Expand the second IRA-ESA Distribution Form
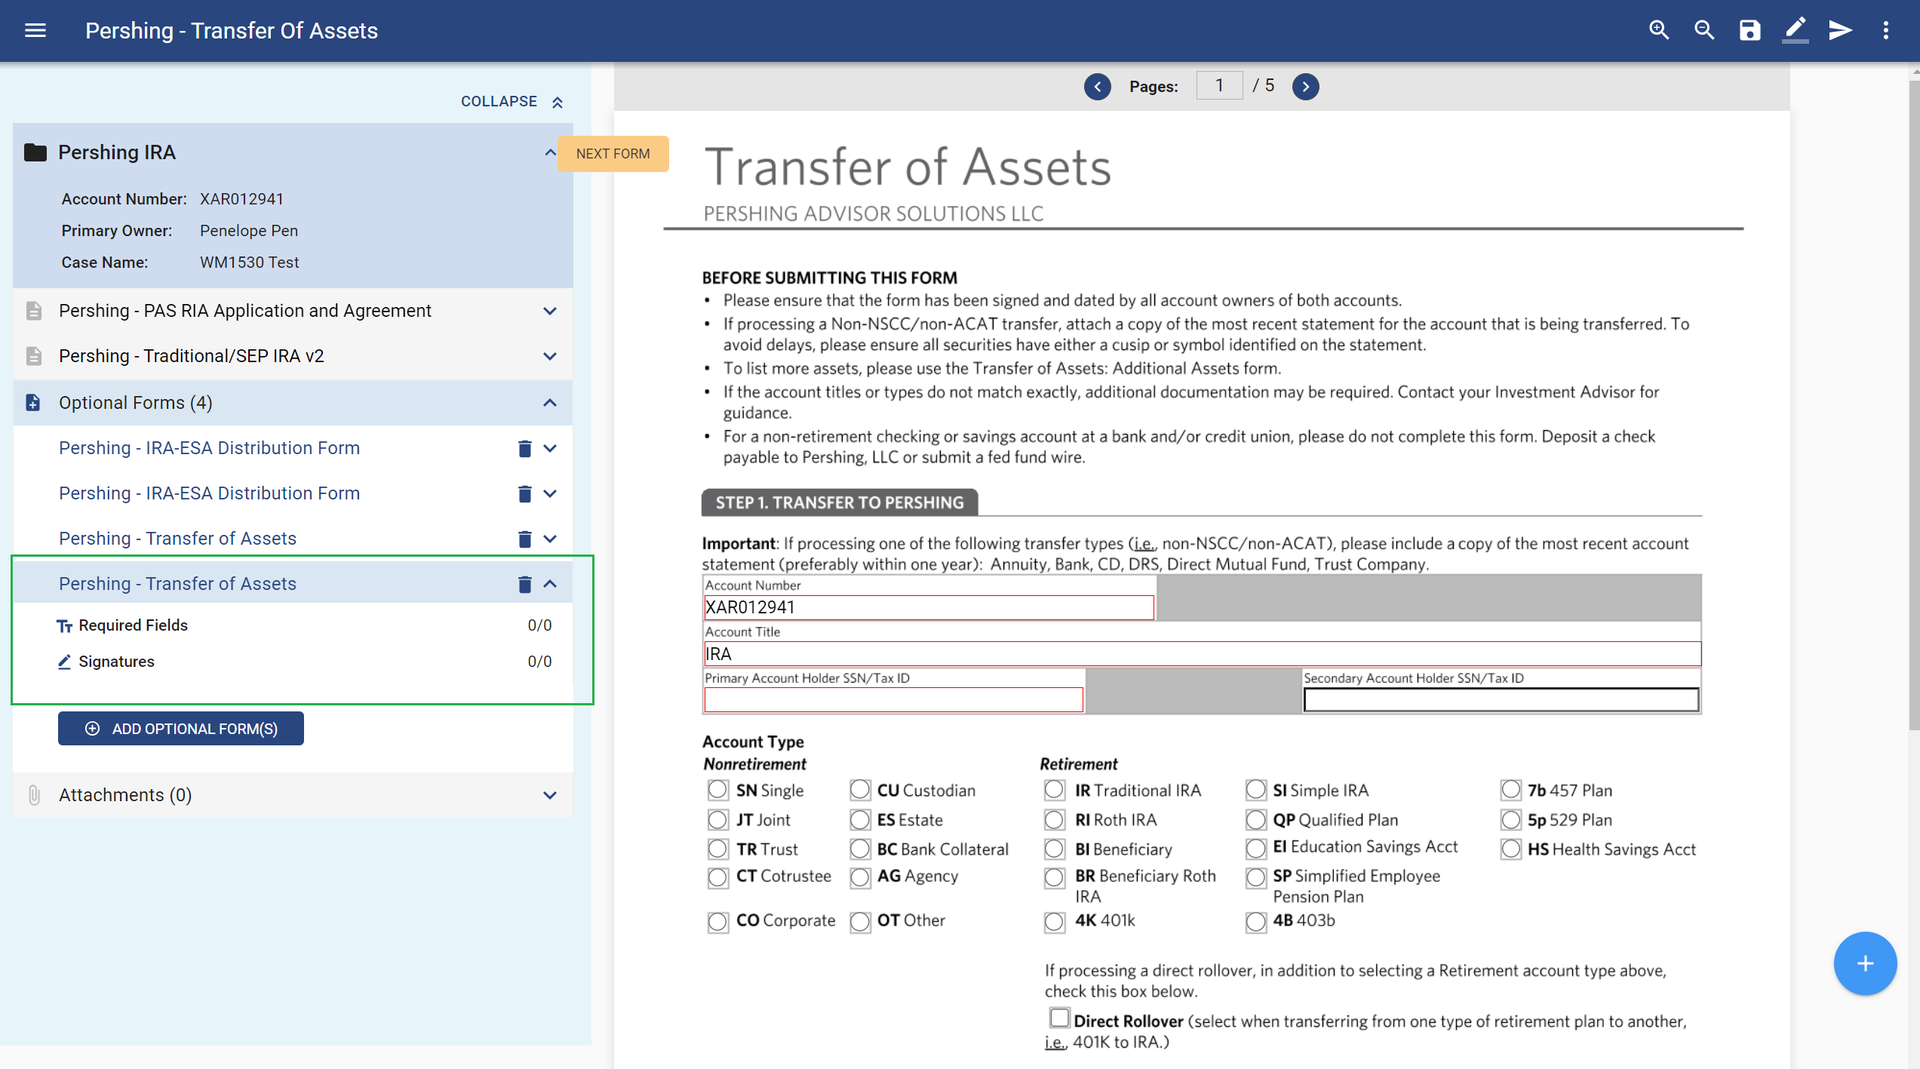Screen dimensions: 1920x1069 pos(550,493)
